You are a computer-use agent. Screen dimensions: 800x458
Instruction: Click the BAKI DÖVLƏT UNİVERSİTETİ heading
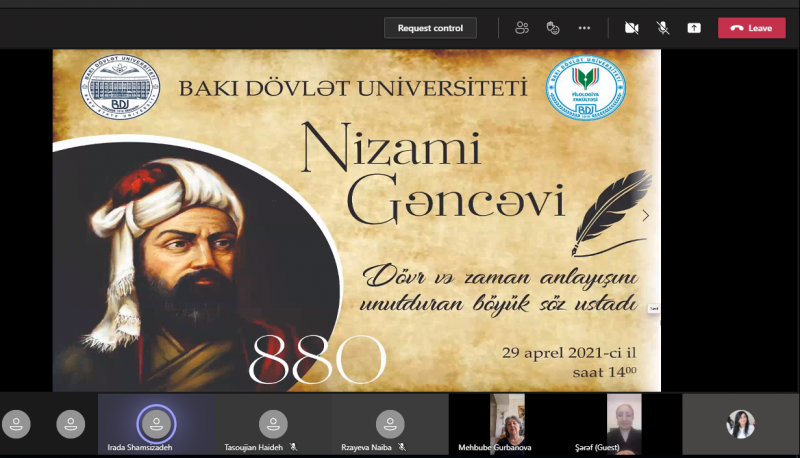tap(353, 88)
